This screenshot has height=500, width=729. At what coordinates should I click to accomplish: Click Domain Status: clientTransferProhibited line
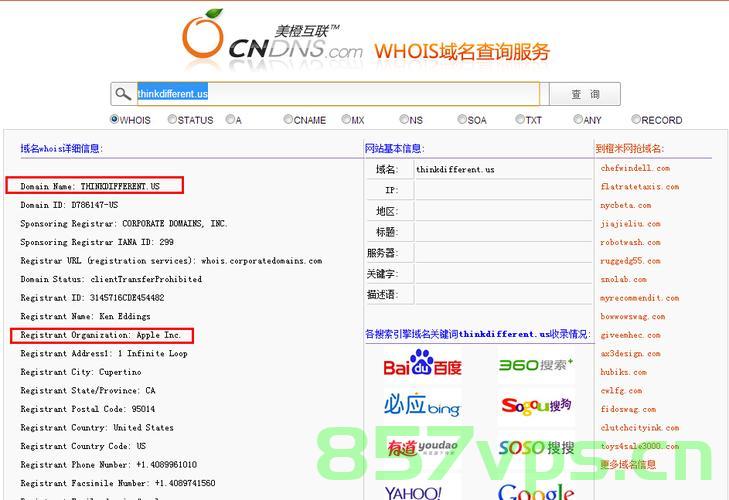(111, 280)
